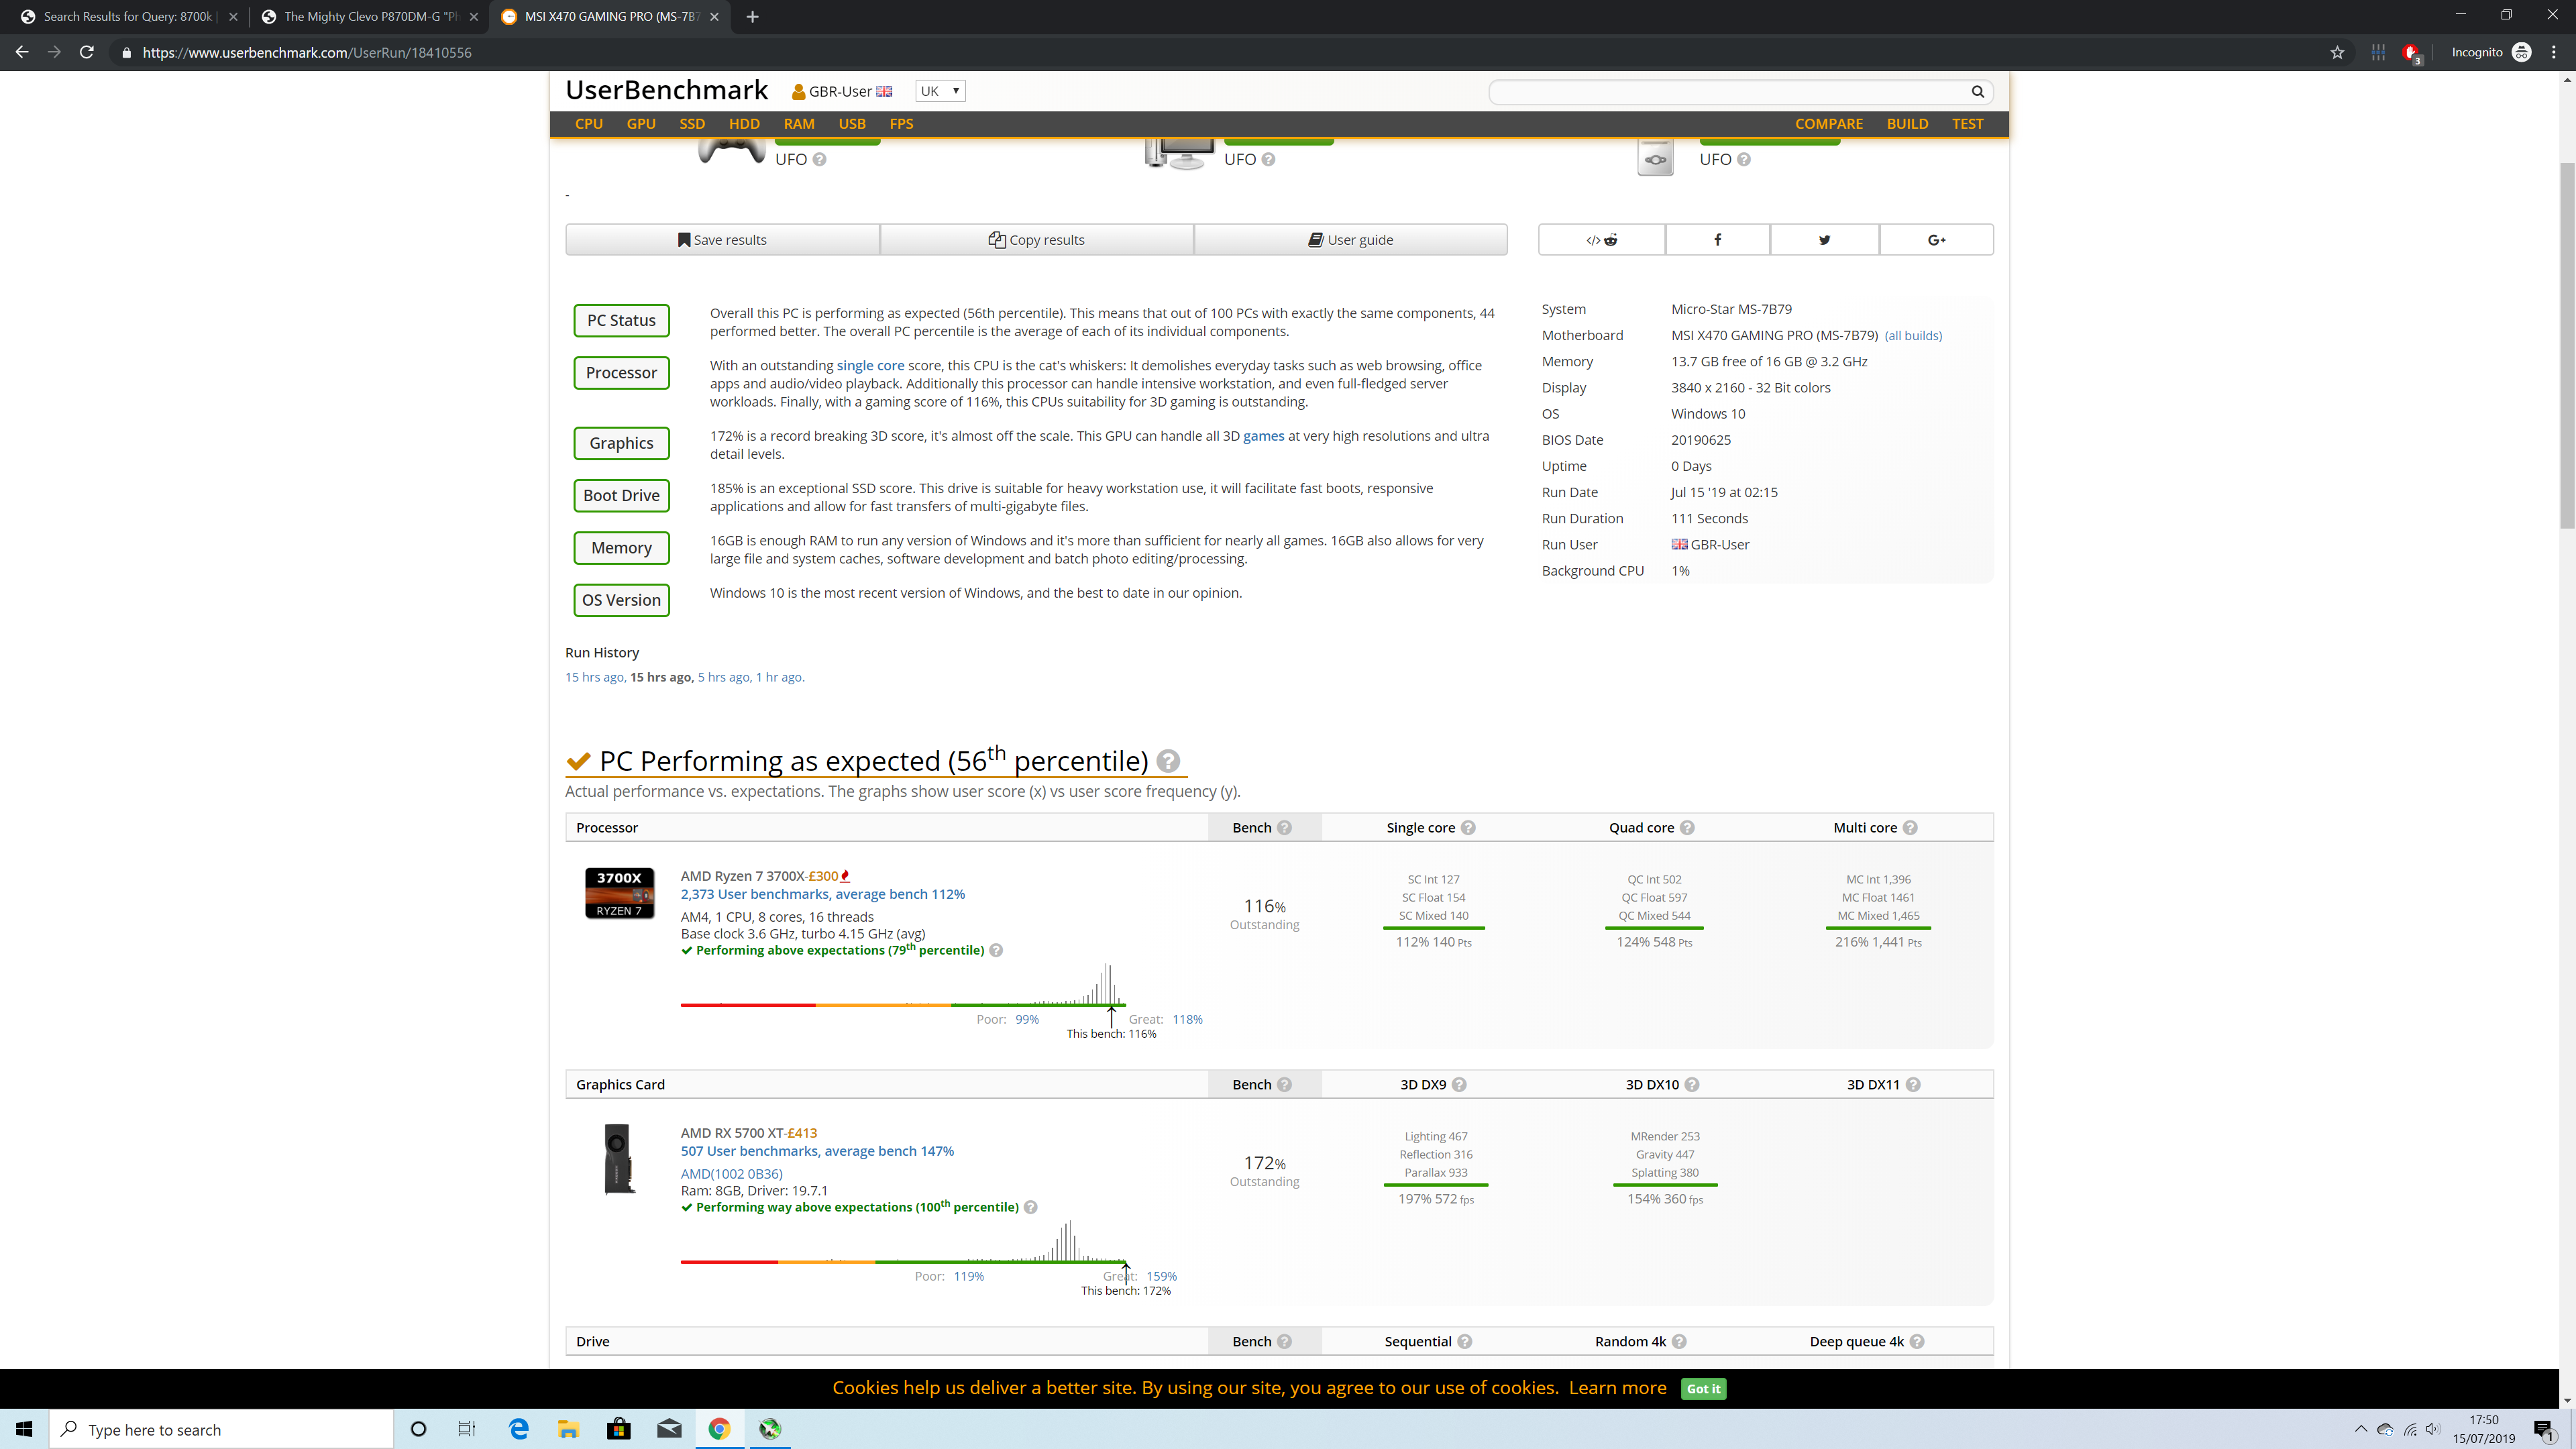
Task: Click the browser address bar URL
Action: (306, 53)
